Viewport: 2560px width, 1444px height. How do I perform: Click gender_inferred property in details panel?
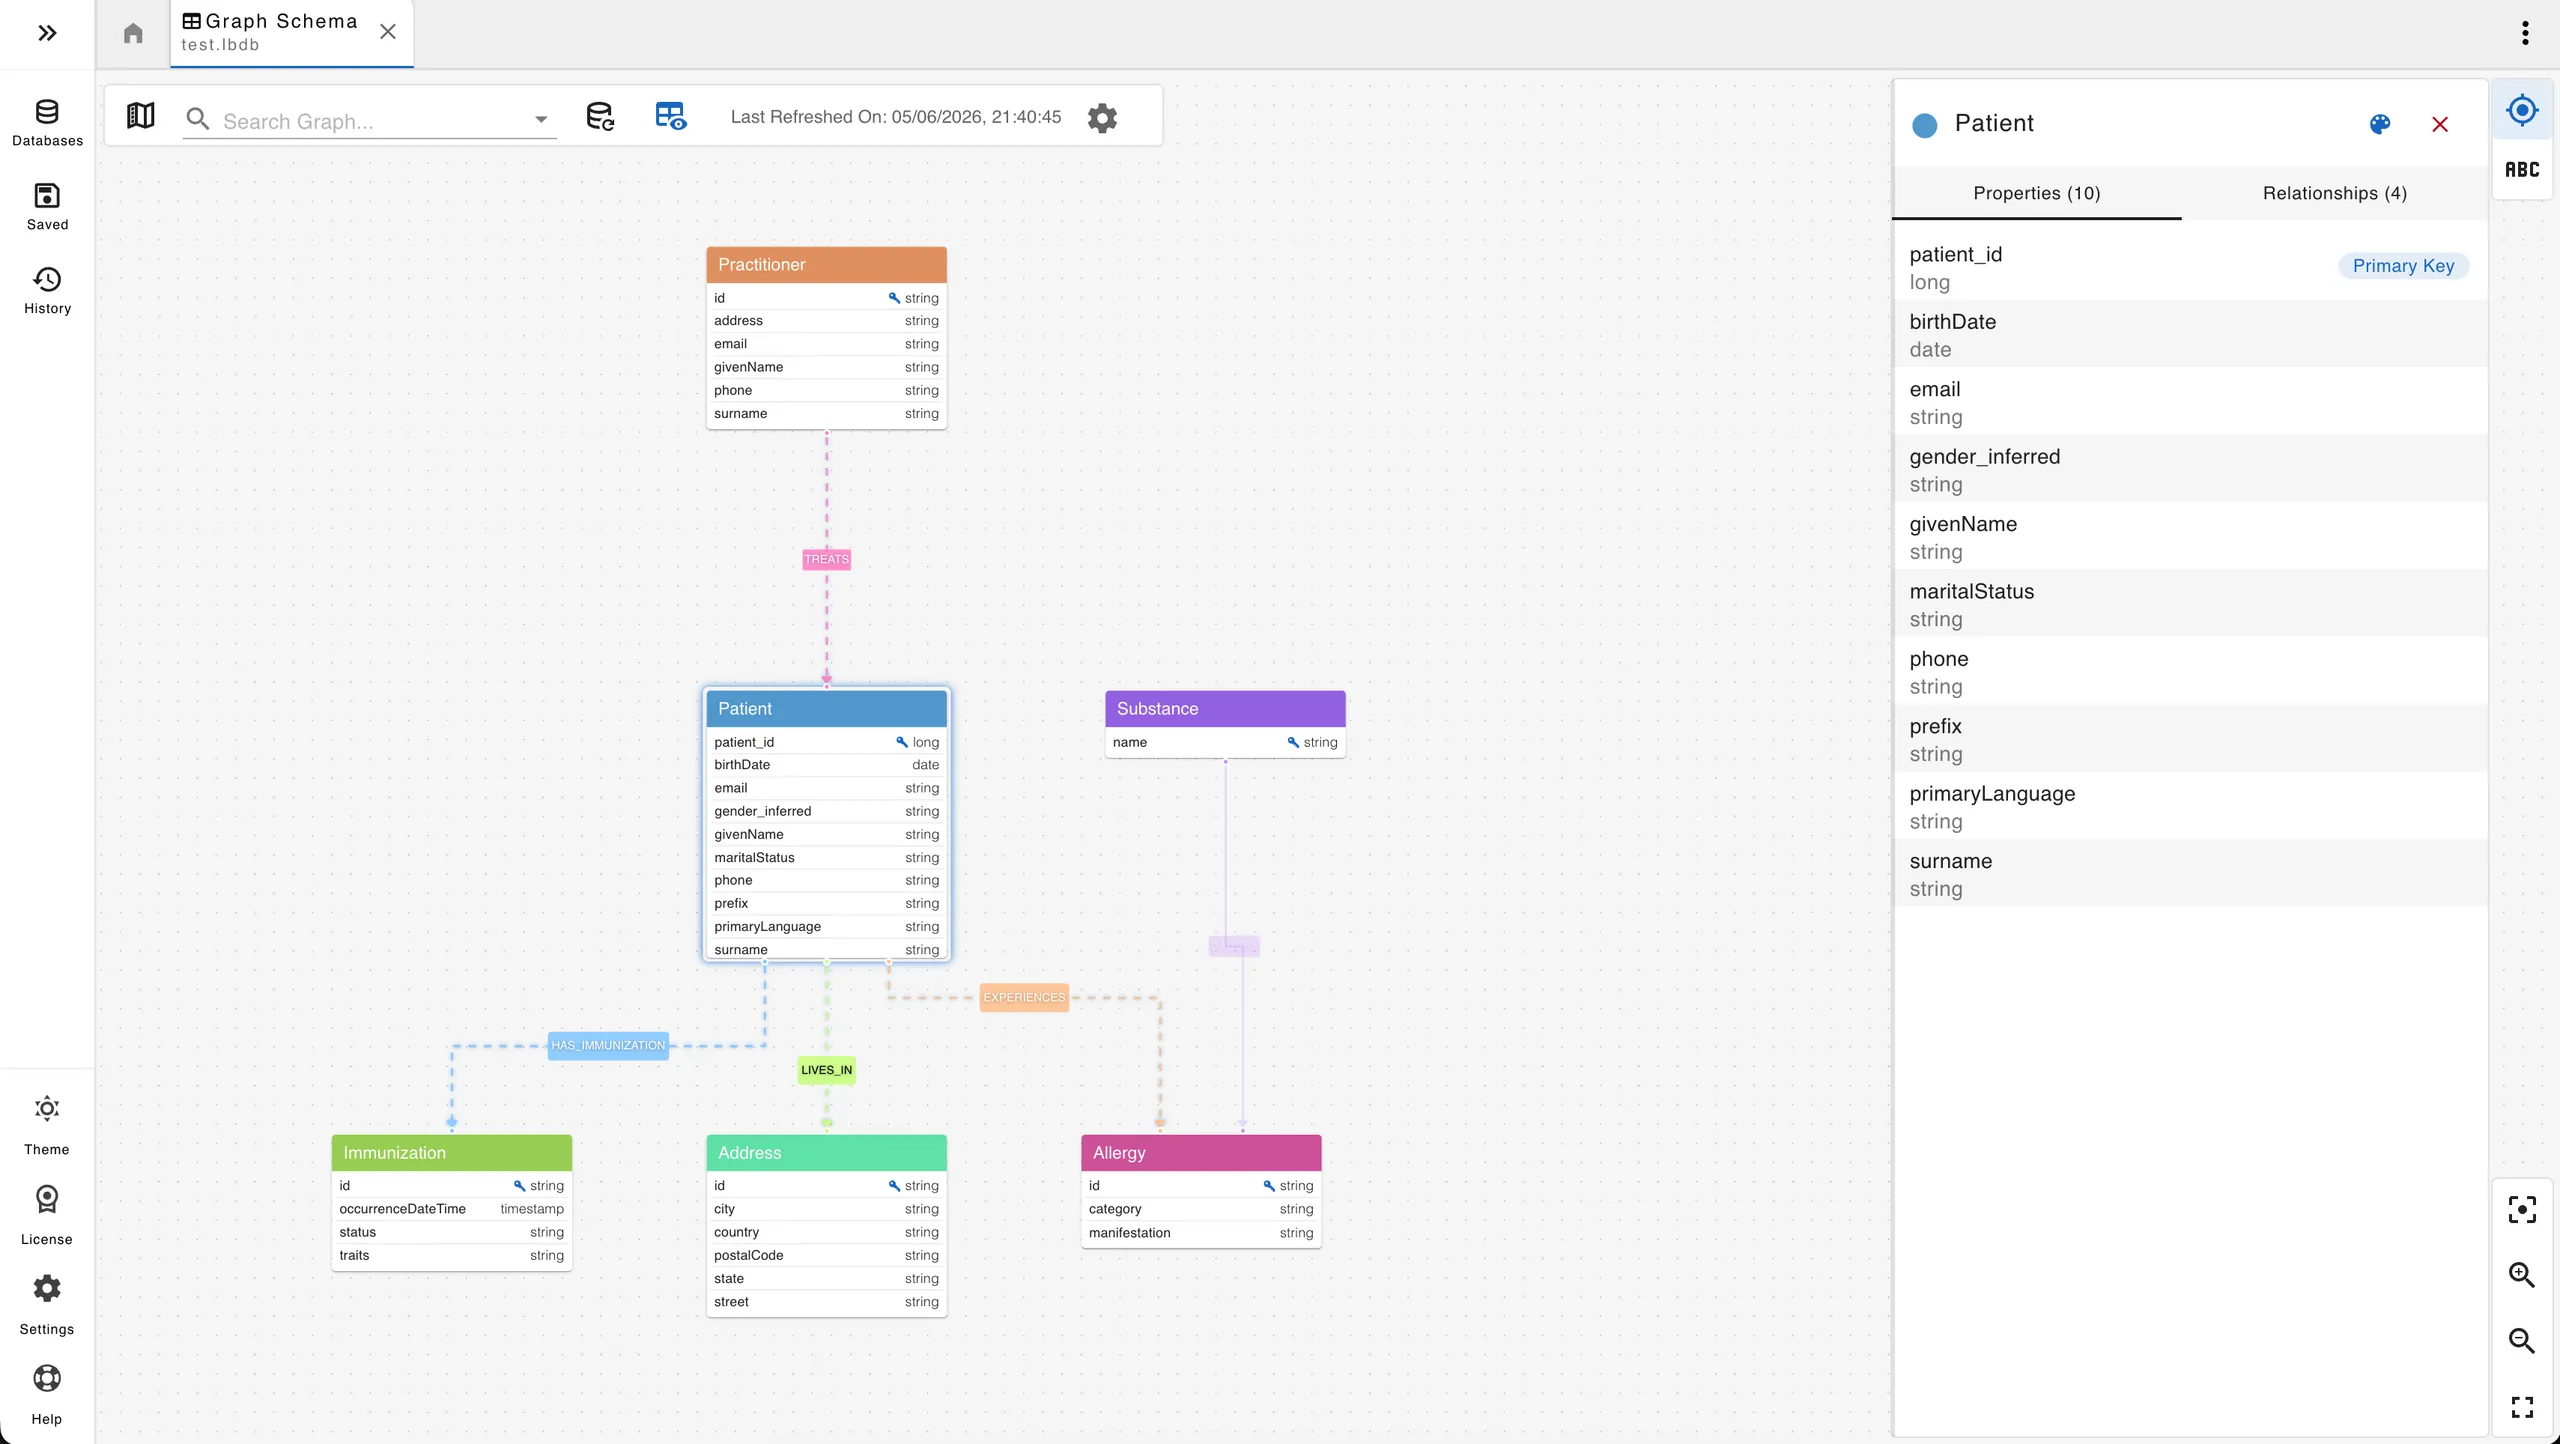(x=2190, y=470)
